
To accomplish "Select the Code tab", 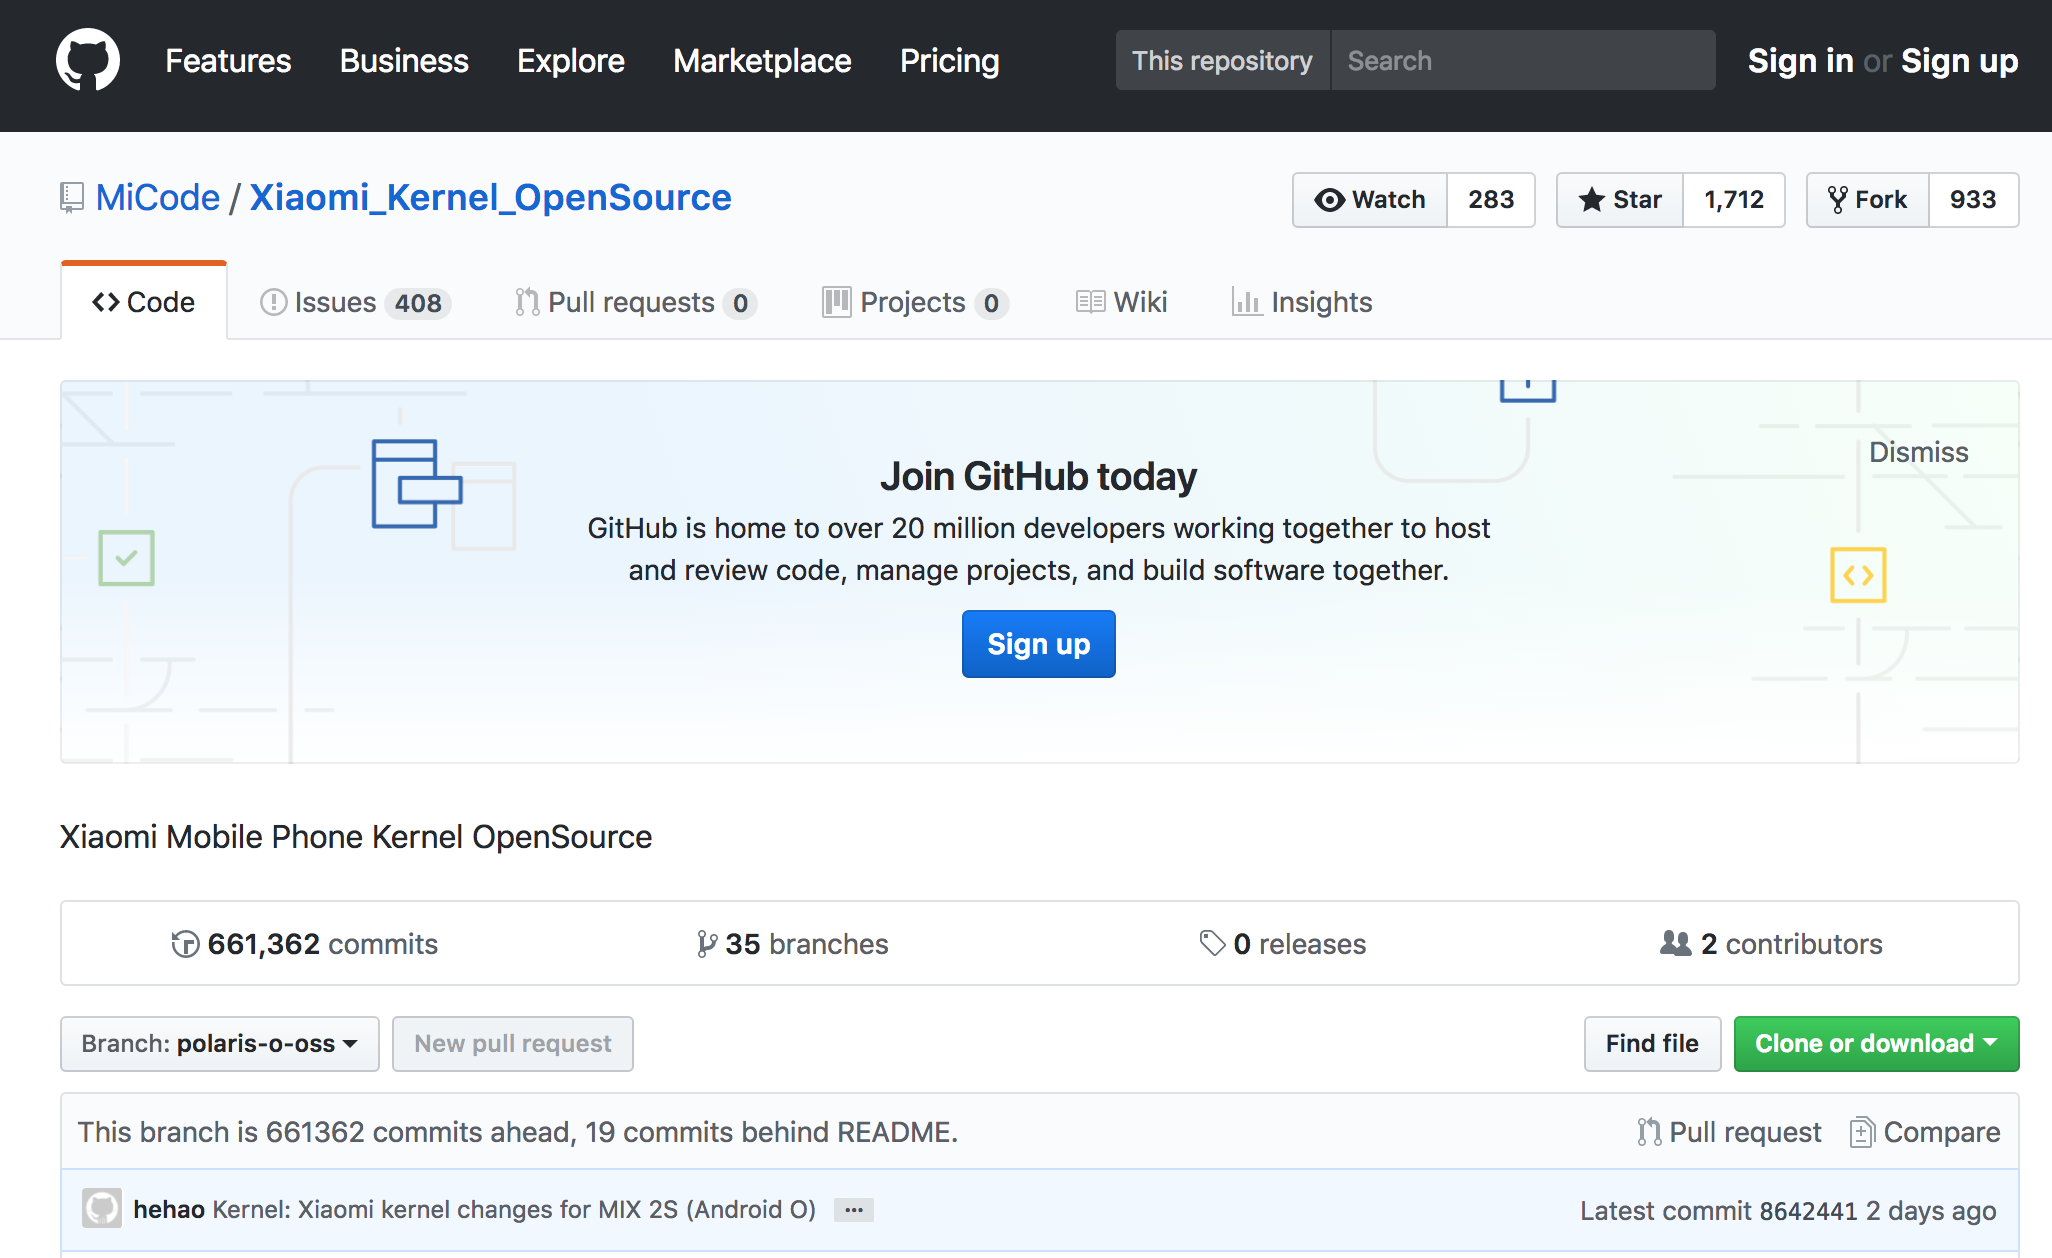I will 144,302.
